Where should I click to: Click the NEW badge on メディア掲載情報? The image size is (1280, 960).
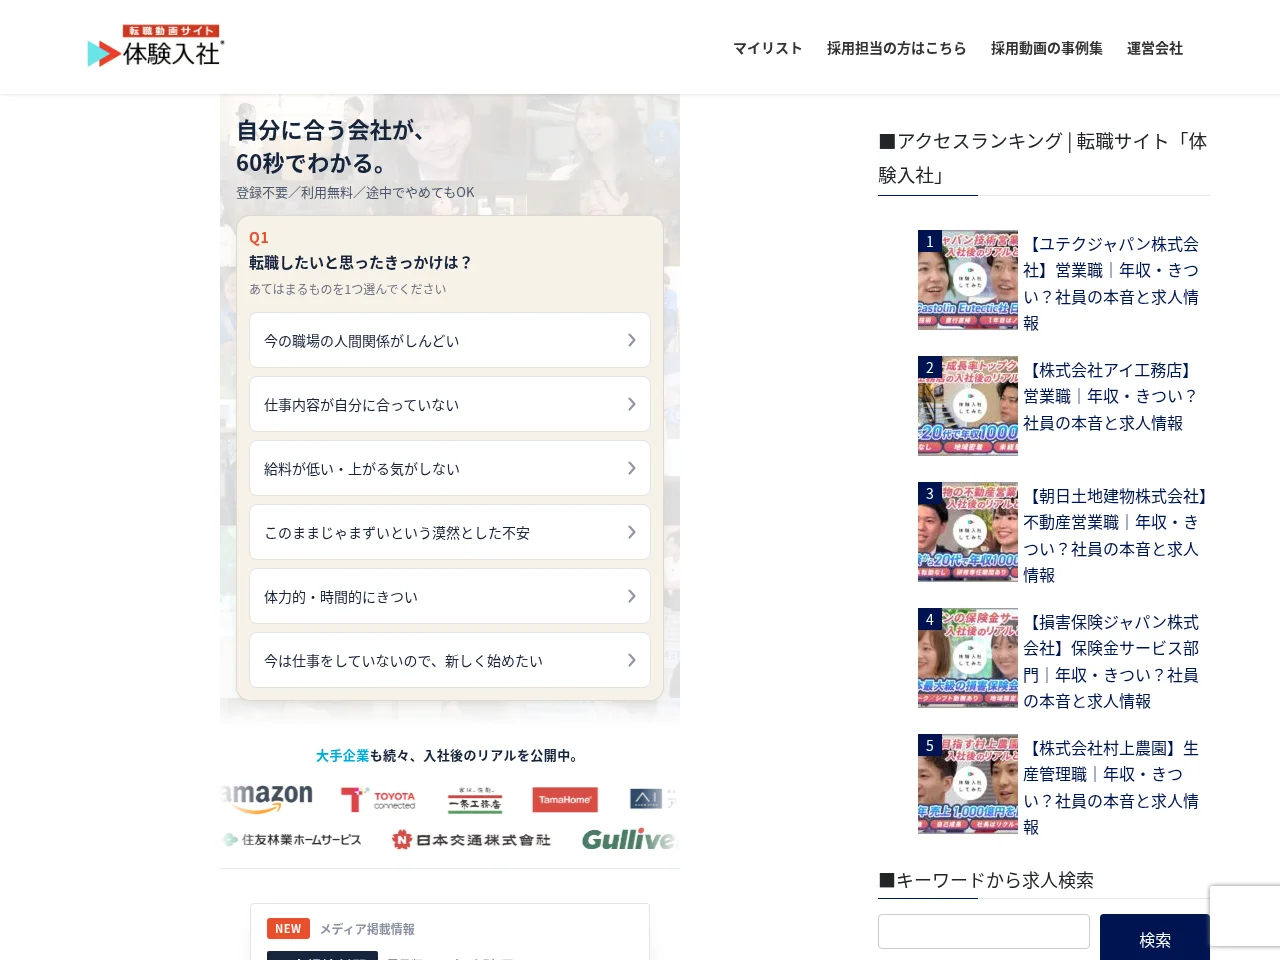point(288,928)
